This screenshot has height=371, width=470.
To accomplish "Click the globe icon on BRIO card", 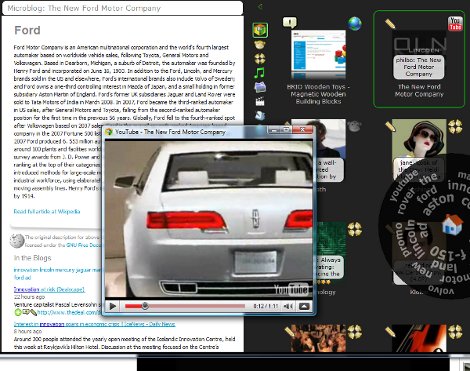I will point(354,23).
